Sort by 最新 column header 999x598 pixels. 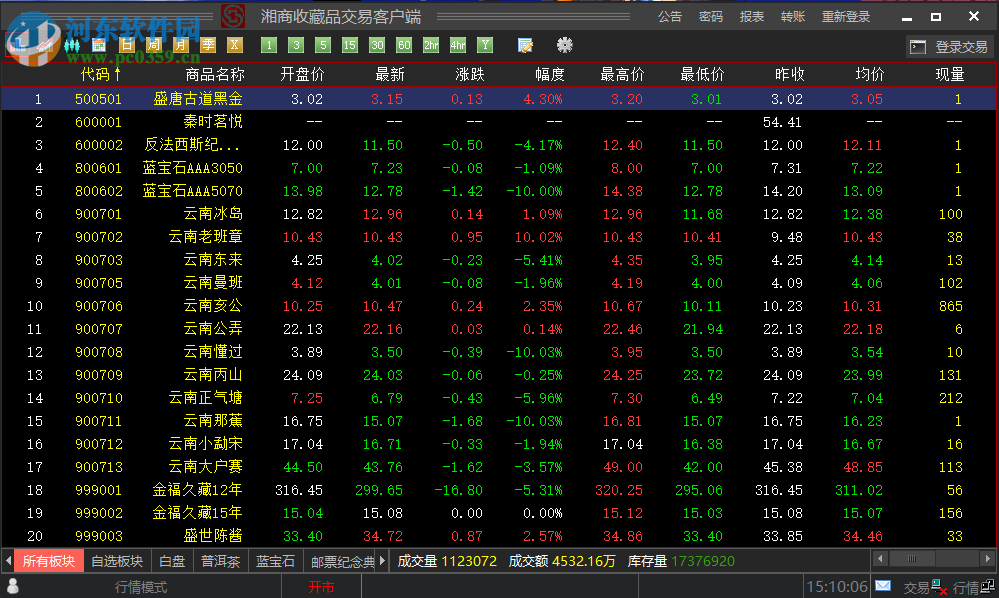[390, 75]
